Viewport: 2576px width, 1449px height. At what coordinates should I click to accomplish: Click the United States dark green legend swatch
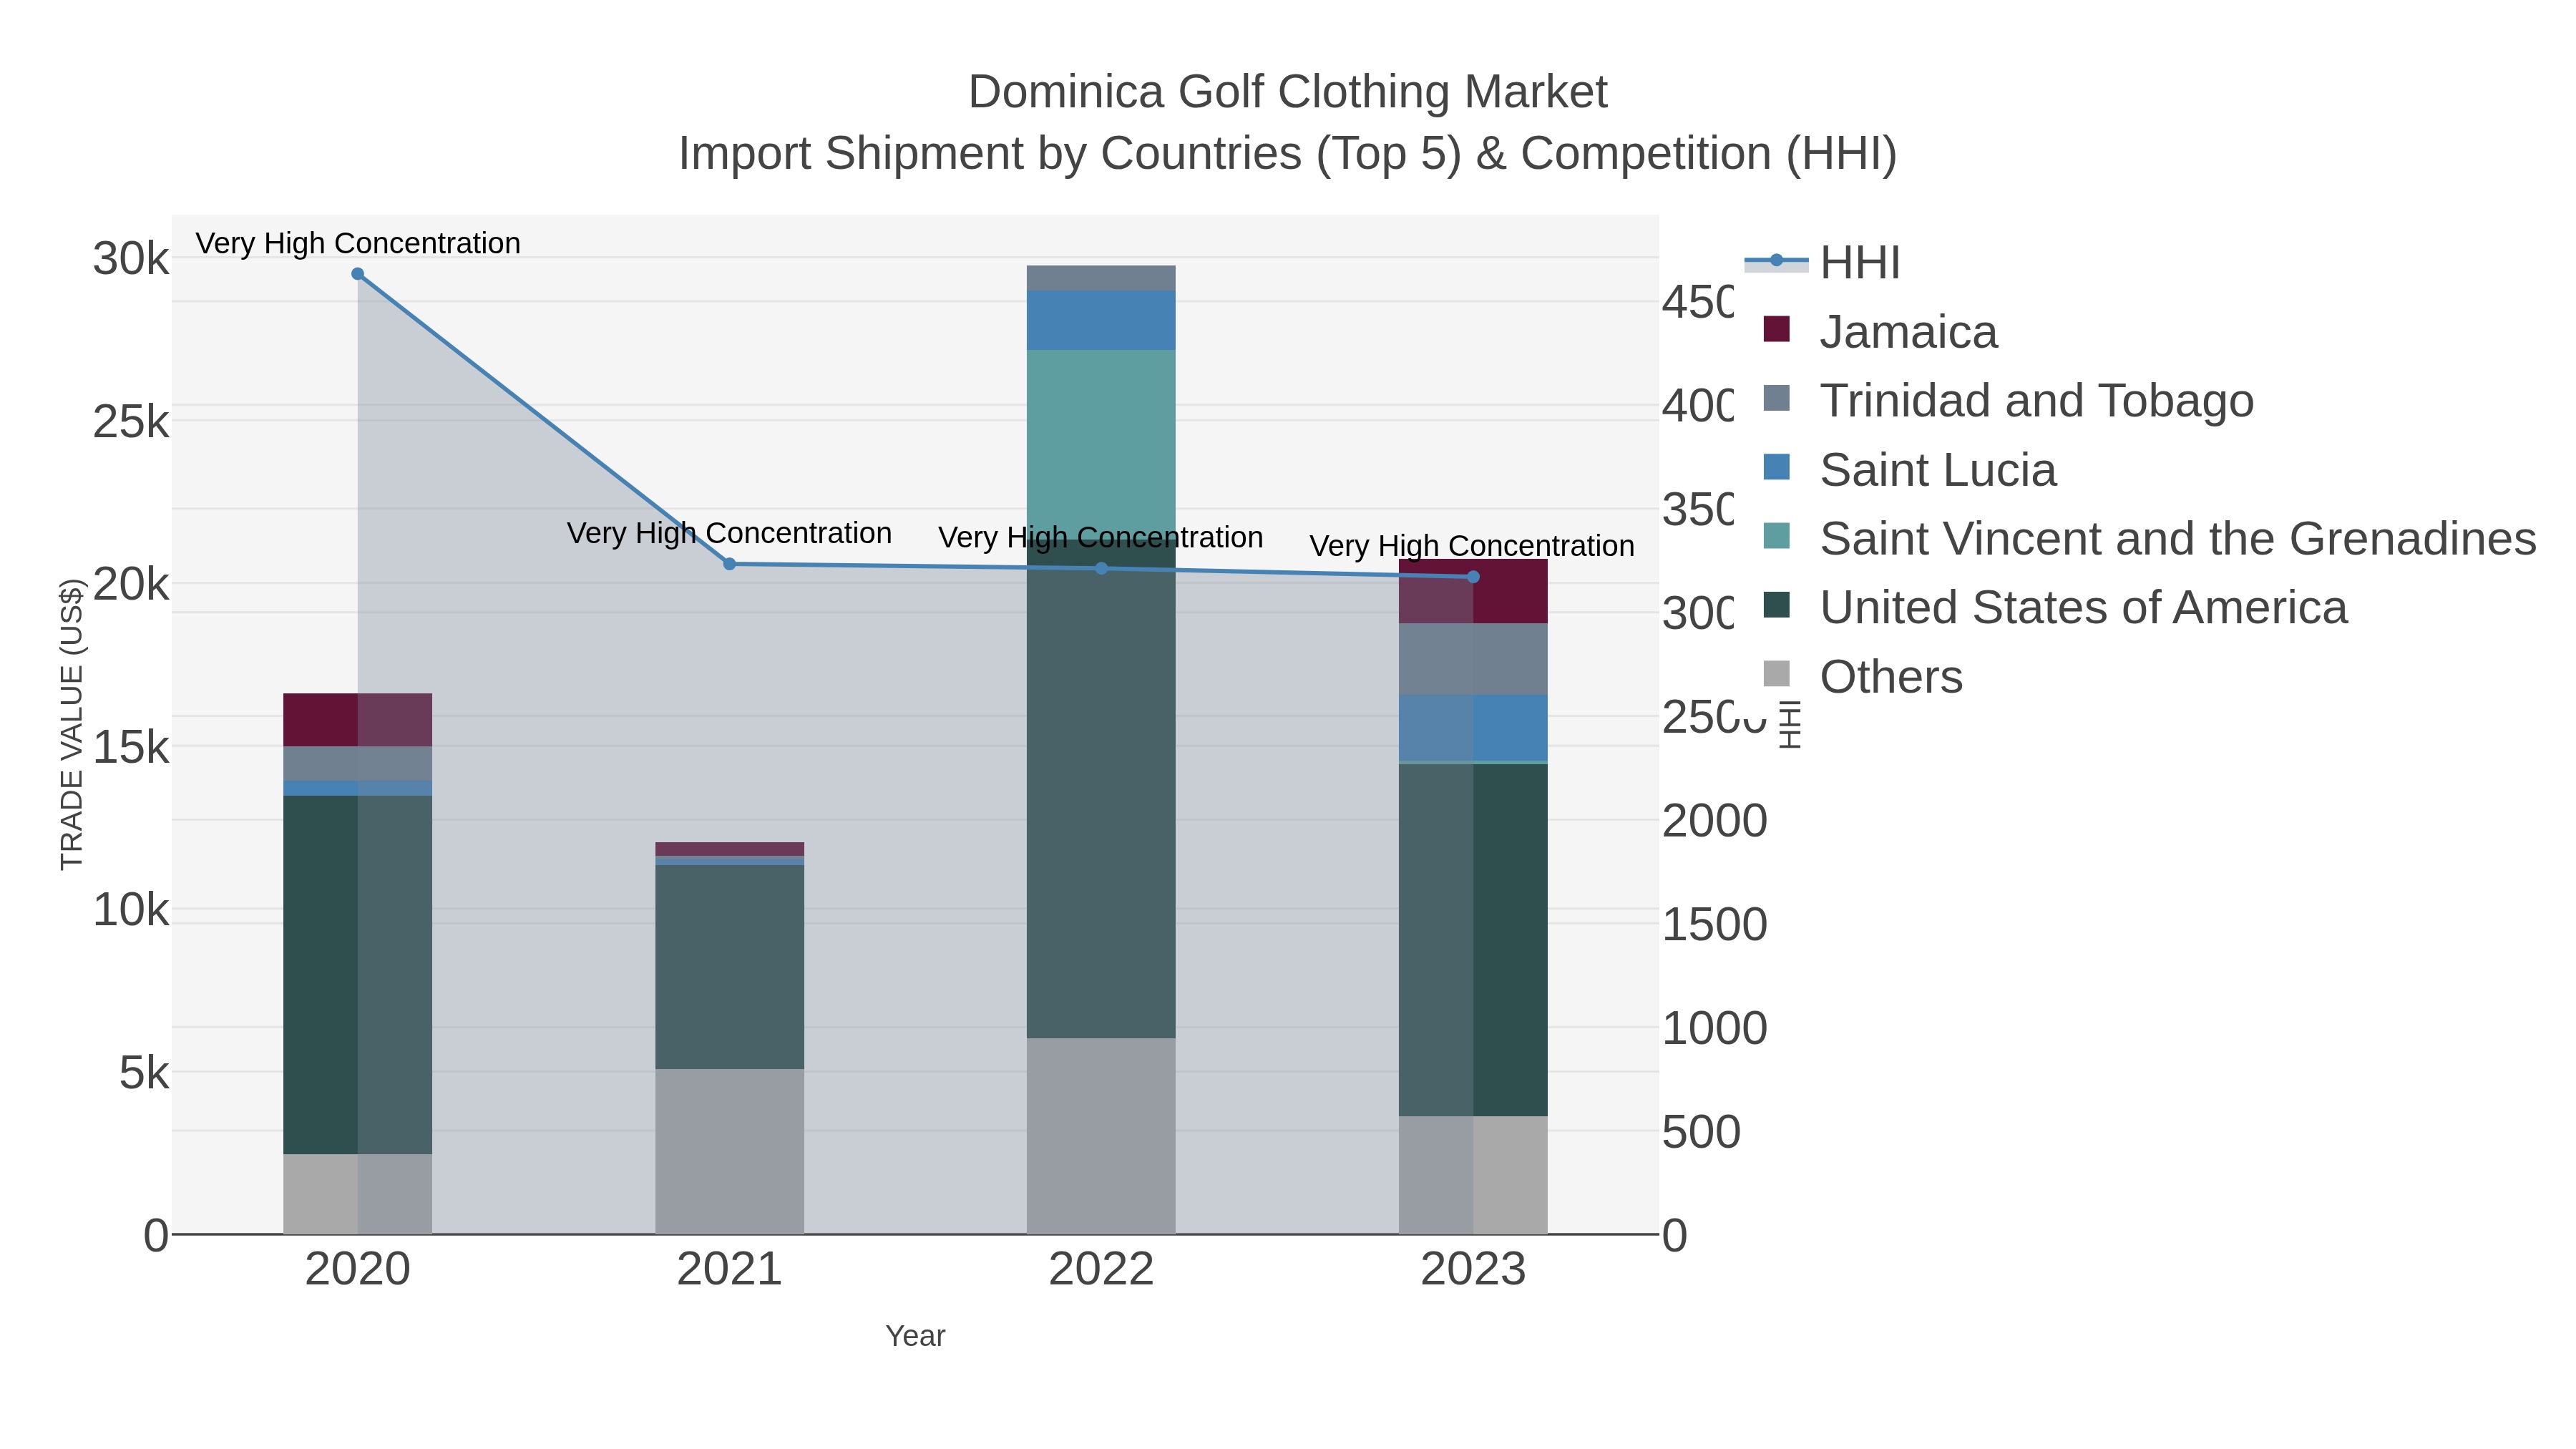1776,605
